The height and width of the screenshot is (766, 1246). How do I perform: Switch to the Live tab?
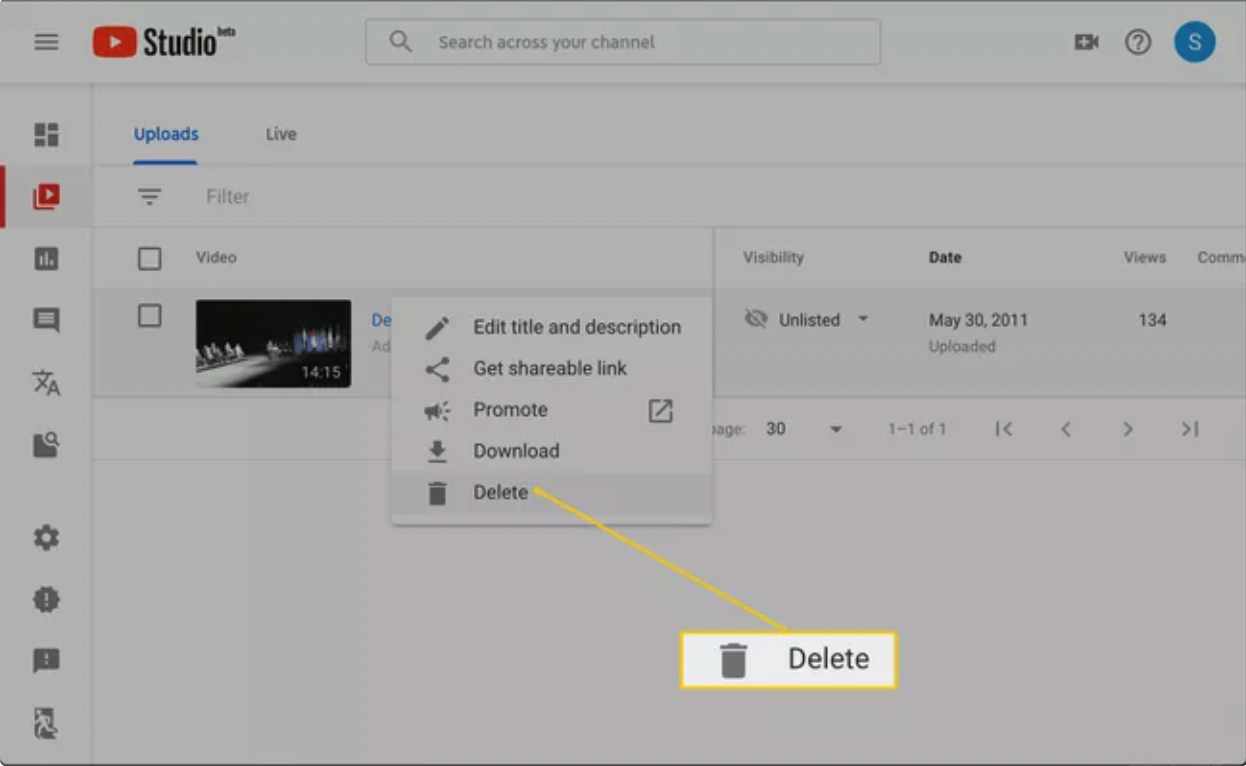point(280,134)
